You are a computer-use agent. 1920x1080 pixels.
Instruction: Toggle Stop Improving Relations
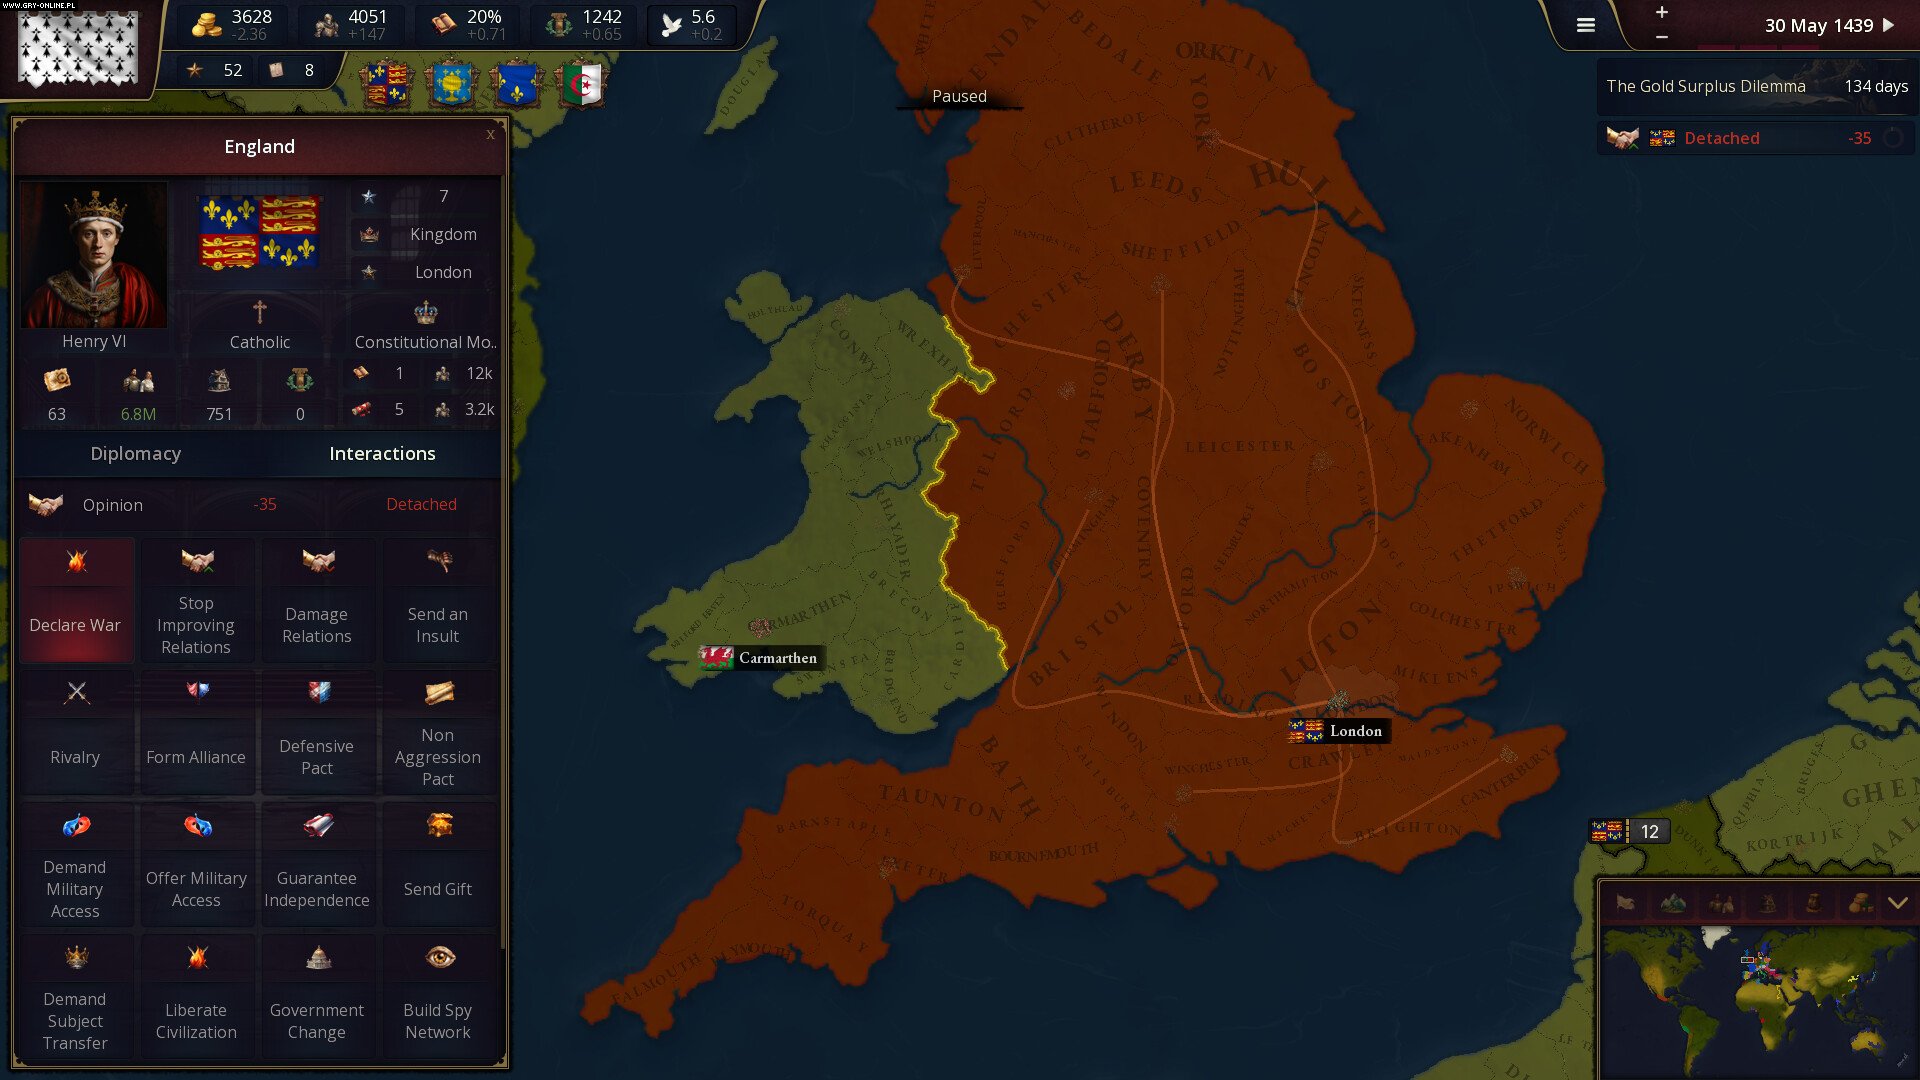click(x=197, y=598)
